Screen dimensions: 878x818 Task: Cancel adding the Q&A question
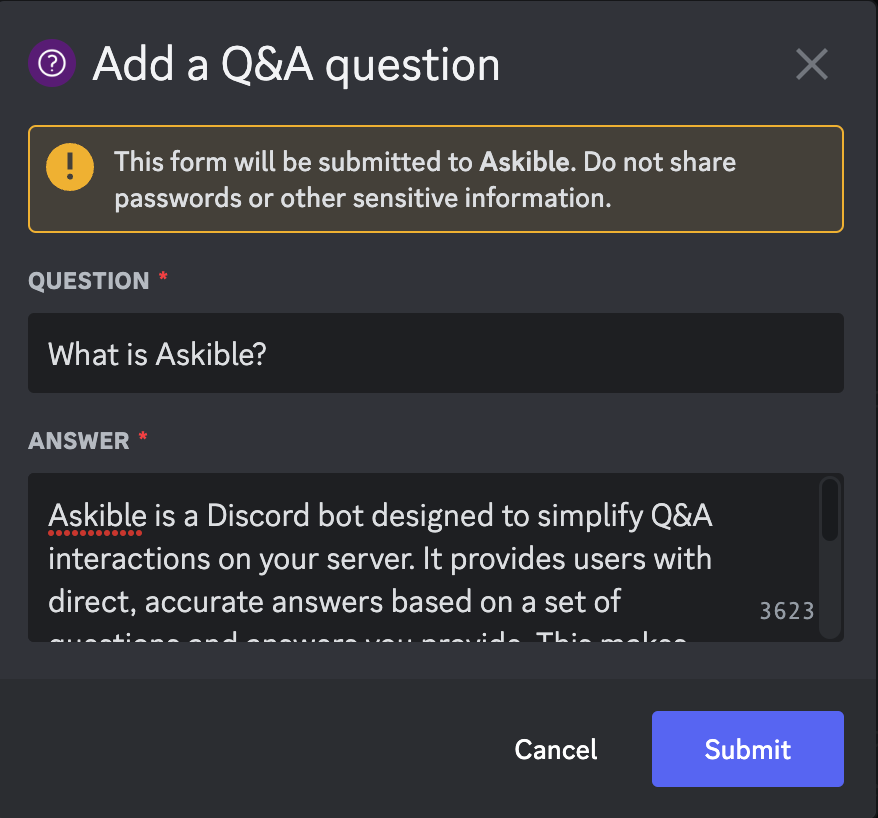[x=555, y=749]
